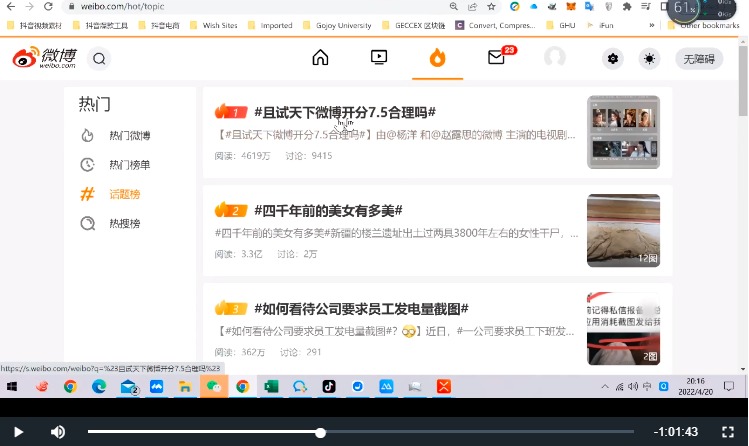The image size is (749, 446).
Task: Select 热门微博 in the left sidebar
Action: [x=129, y=136]
